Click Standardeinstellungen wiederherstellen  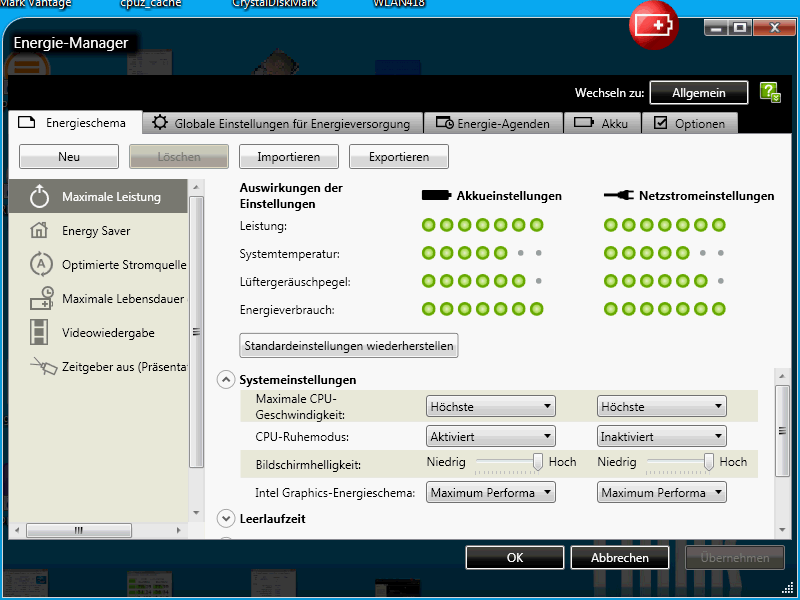click(x=348, y=346)
